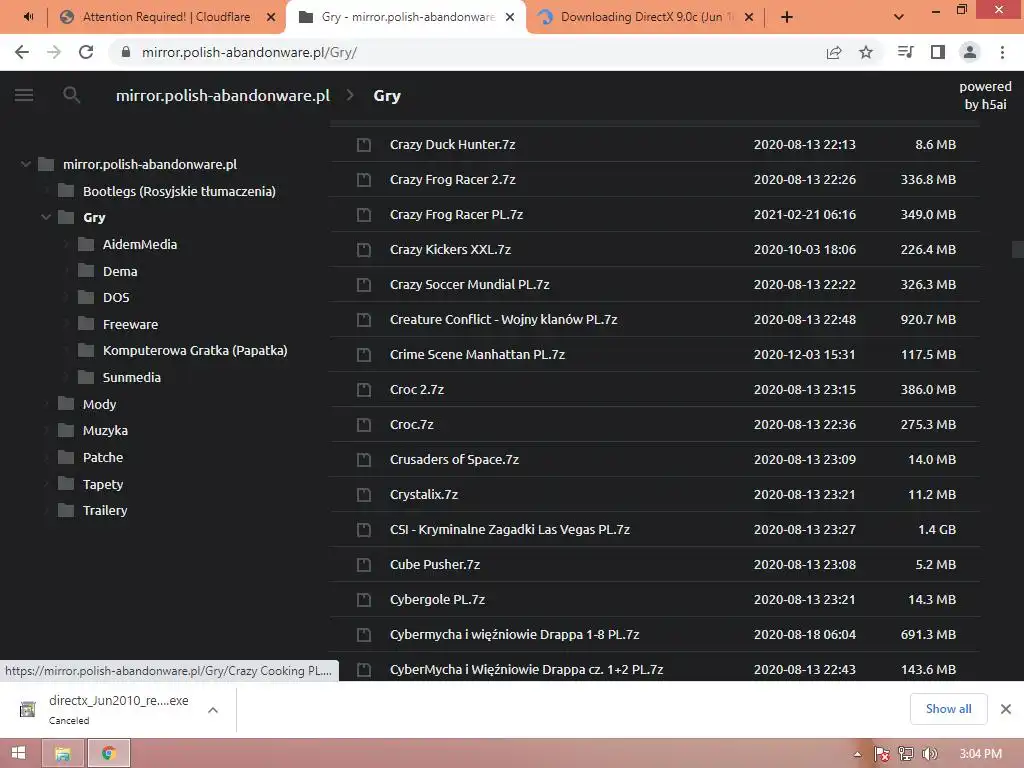This screenshot has height=768, width=1024.
Task: Click Creature Conflict - Wojny klanów PL.7z
Action: coord(504,319)
